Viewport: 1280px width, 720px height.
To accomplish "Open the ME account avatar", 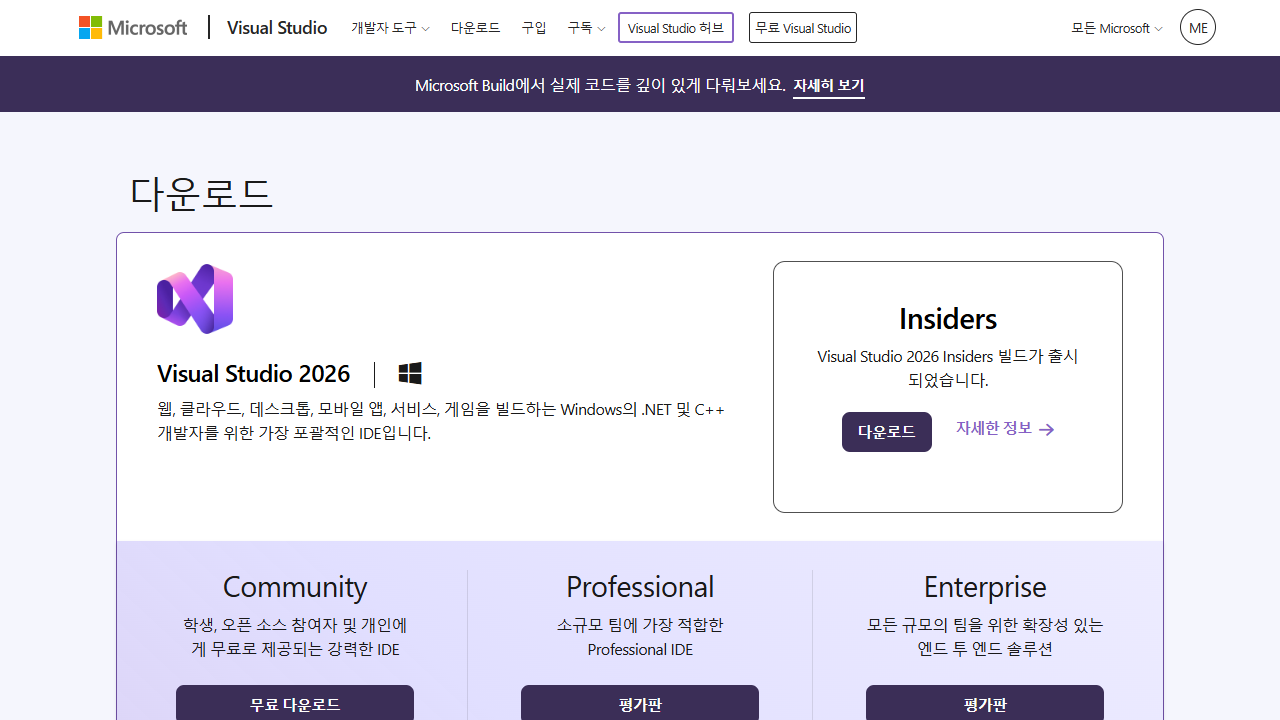I will click(1198, 28).
